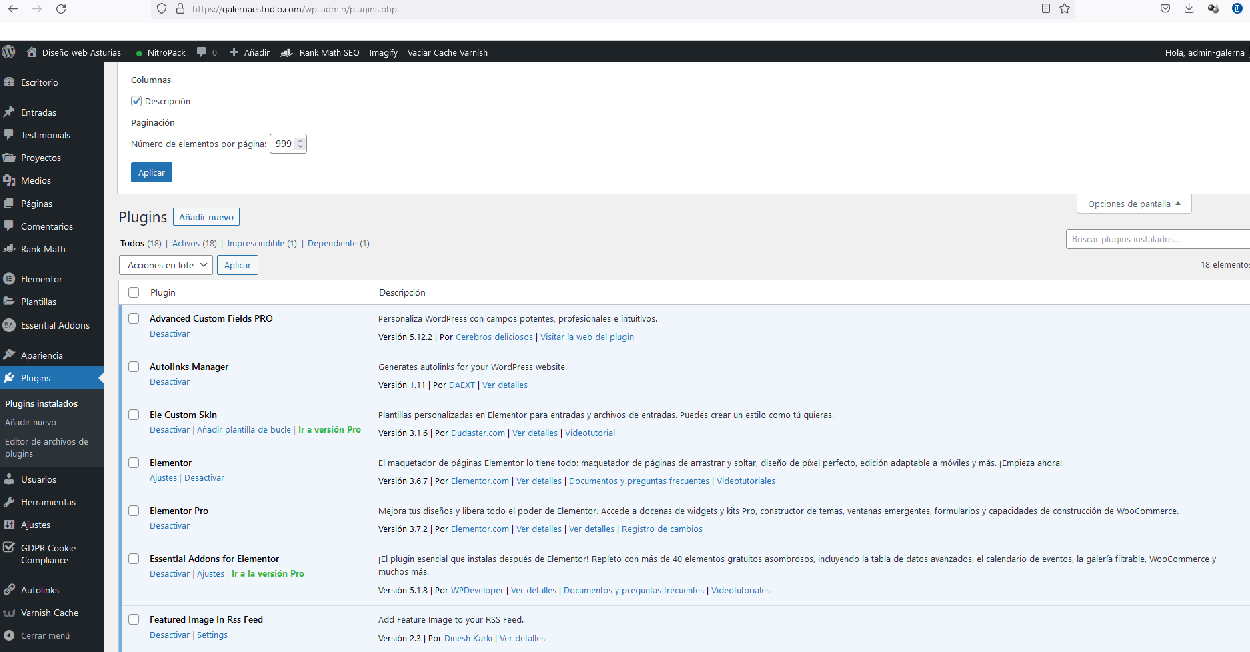Click the padlock icon in the address bar

click(x=180, y=8)
